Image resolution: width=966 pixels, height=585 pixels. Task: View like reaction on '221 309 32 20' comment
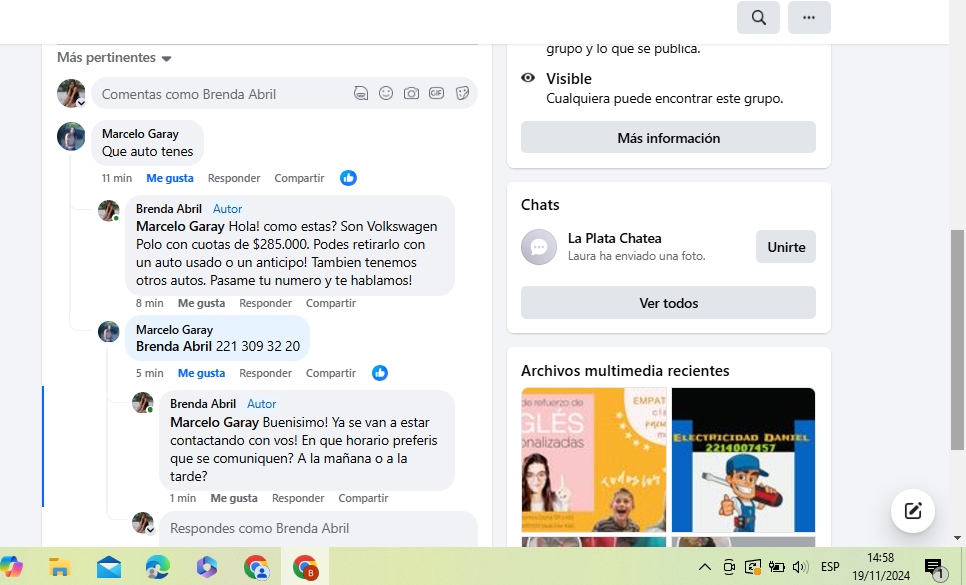point(380,373)
